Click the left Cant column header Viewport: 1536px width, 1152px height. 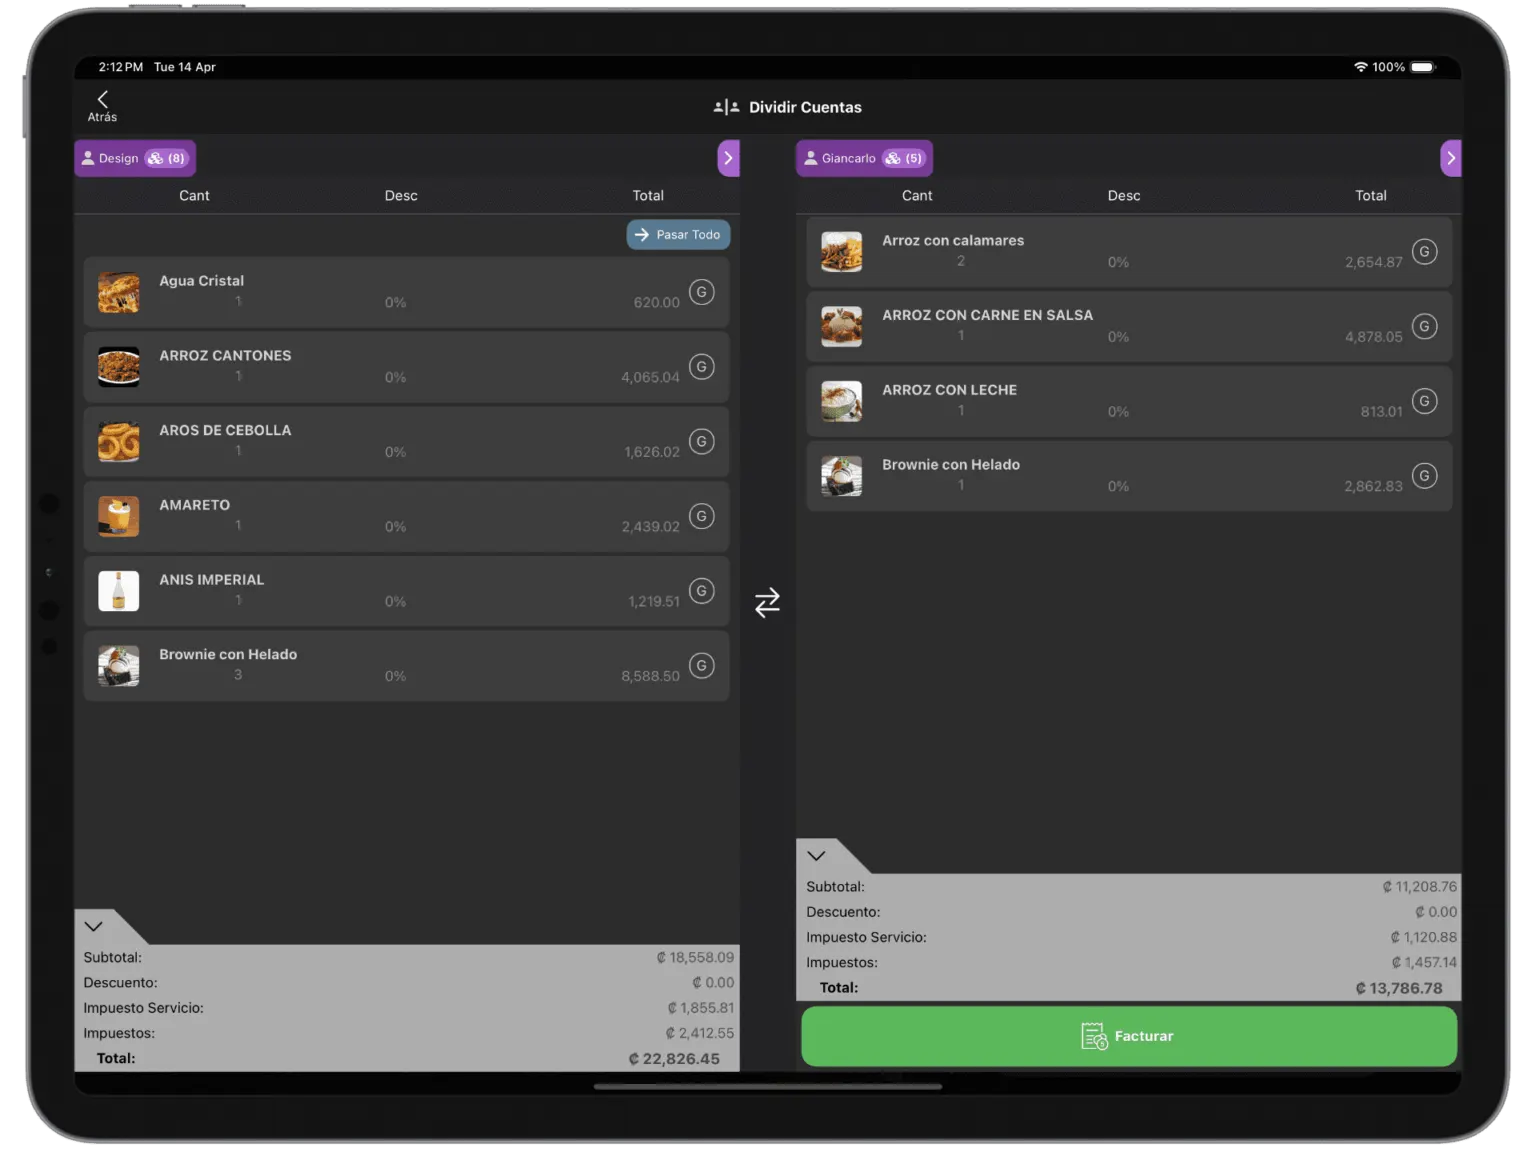click(194, 196)
